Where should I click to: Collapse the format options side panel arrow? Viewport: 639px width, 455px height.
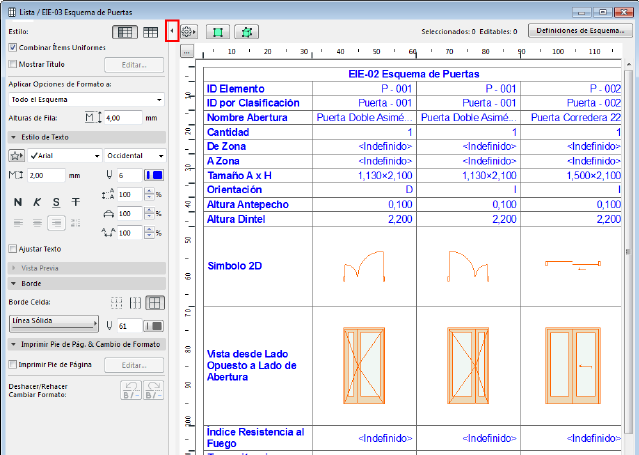pyautogui.click(x=171, y=32)
